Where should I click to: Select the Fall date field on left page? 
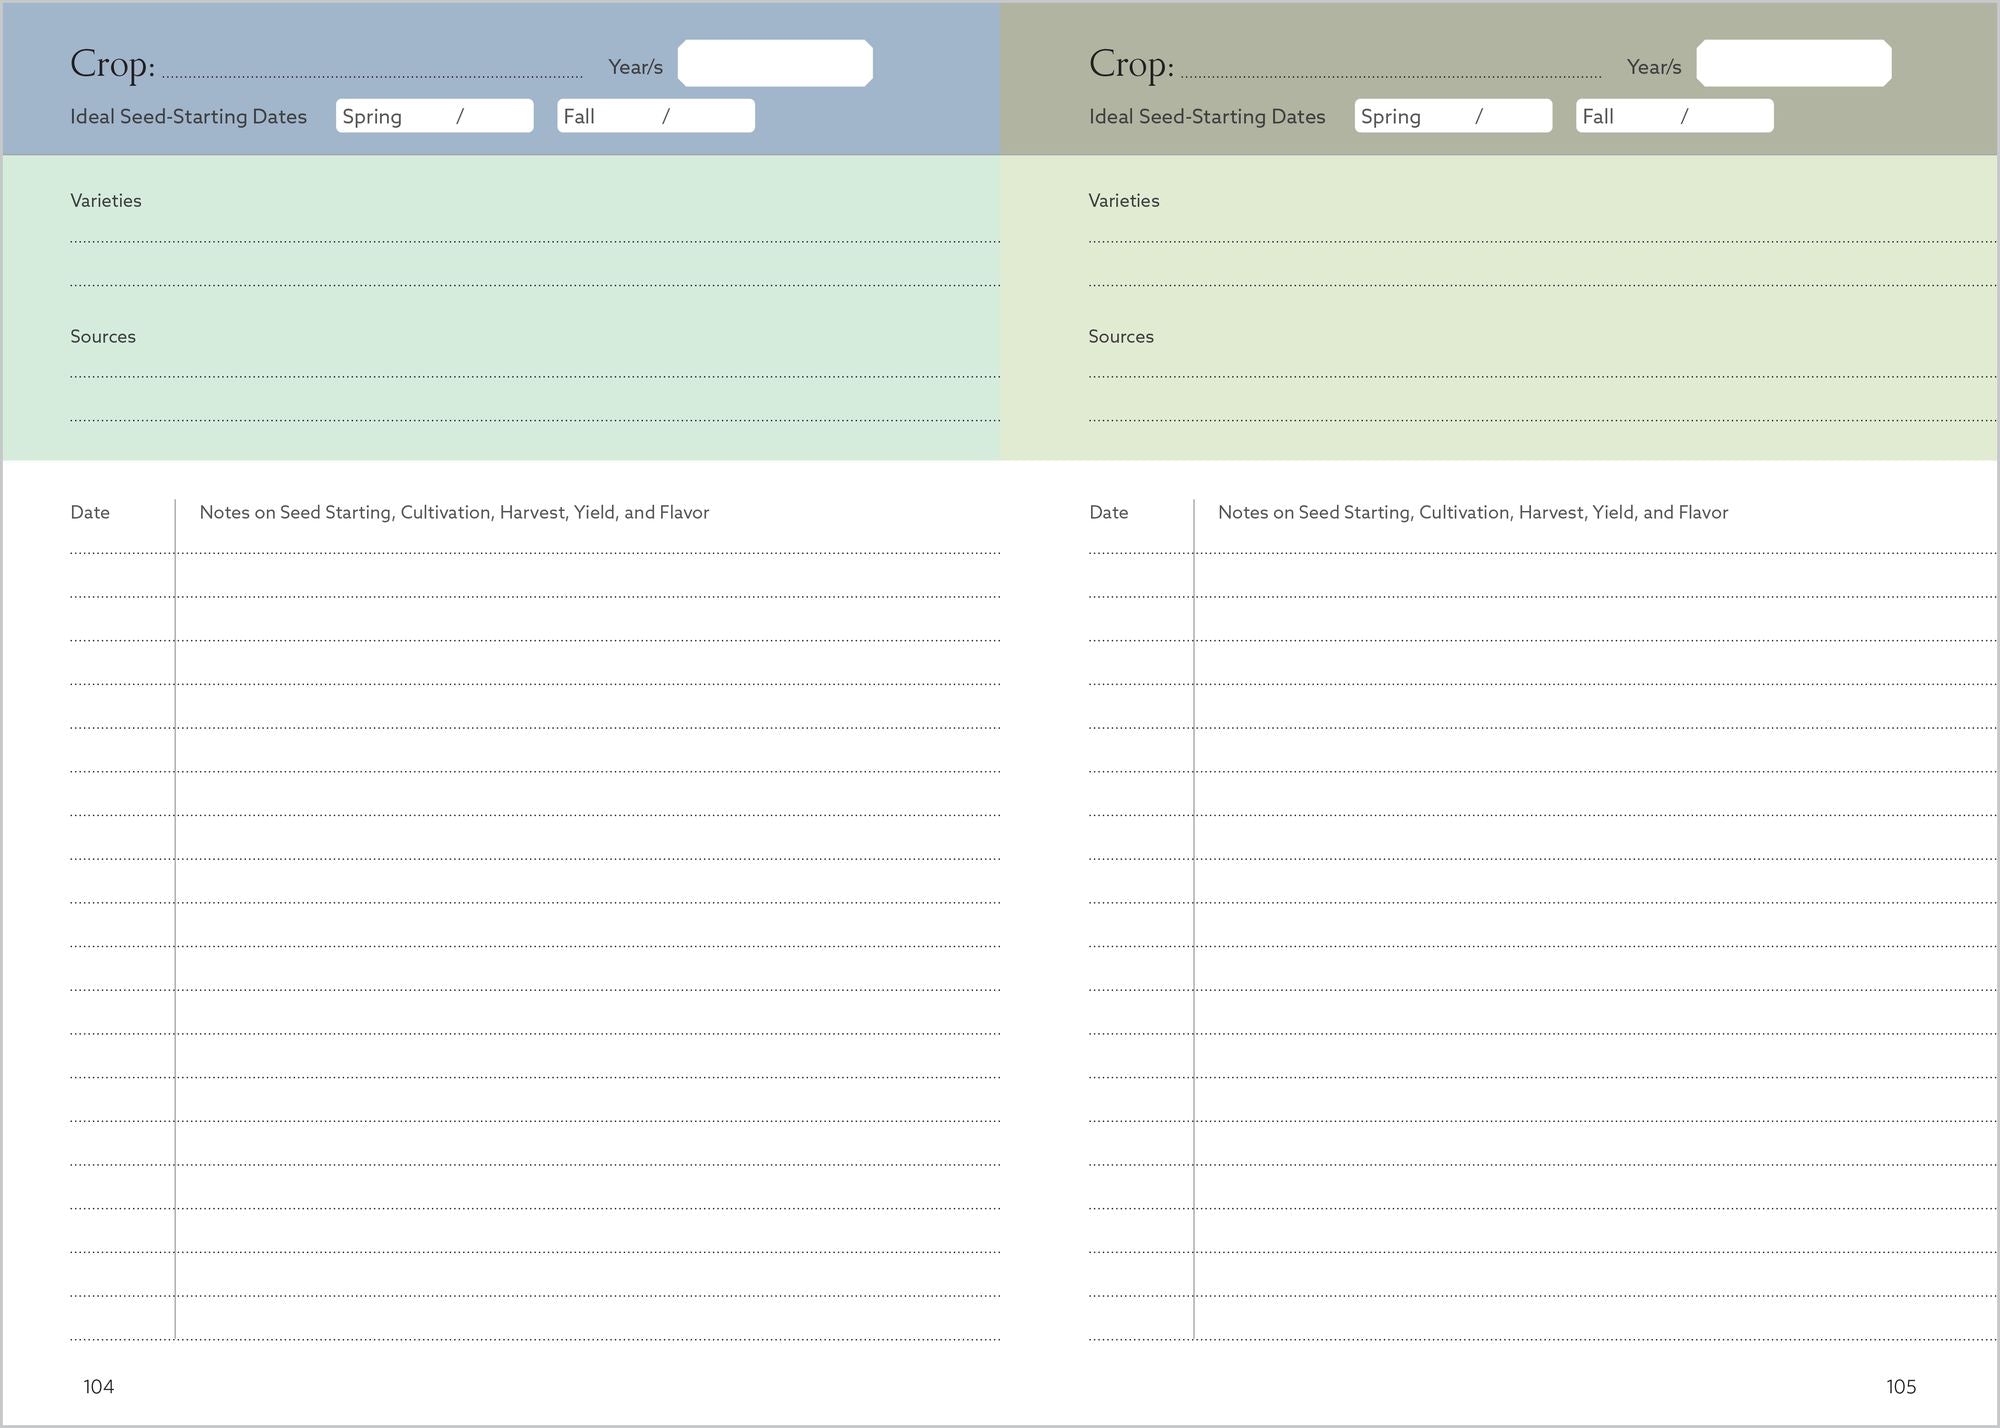[656, 116]
